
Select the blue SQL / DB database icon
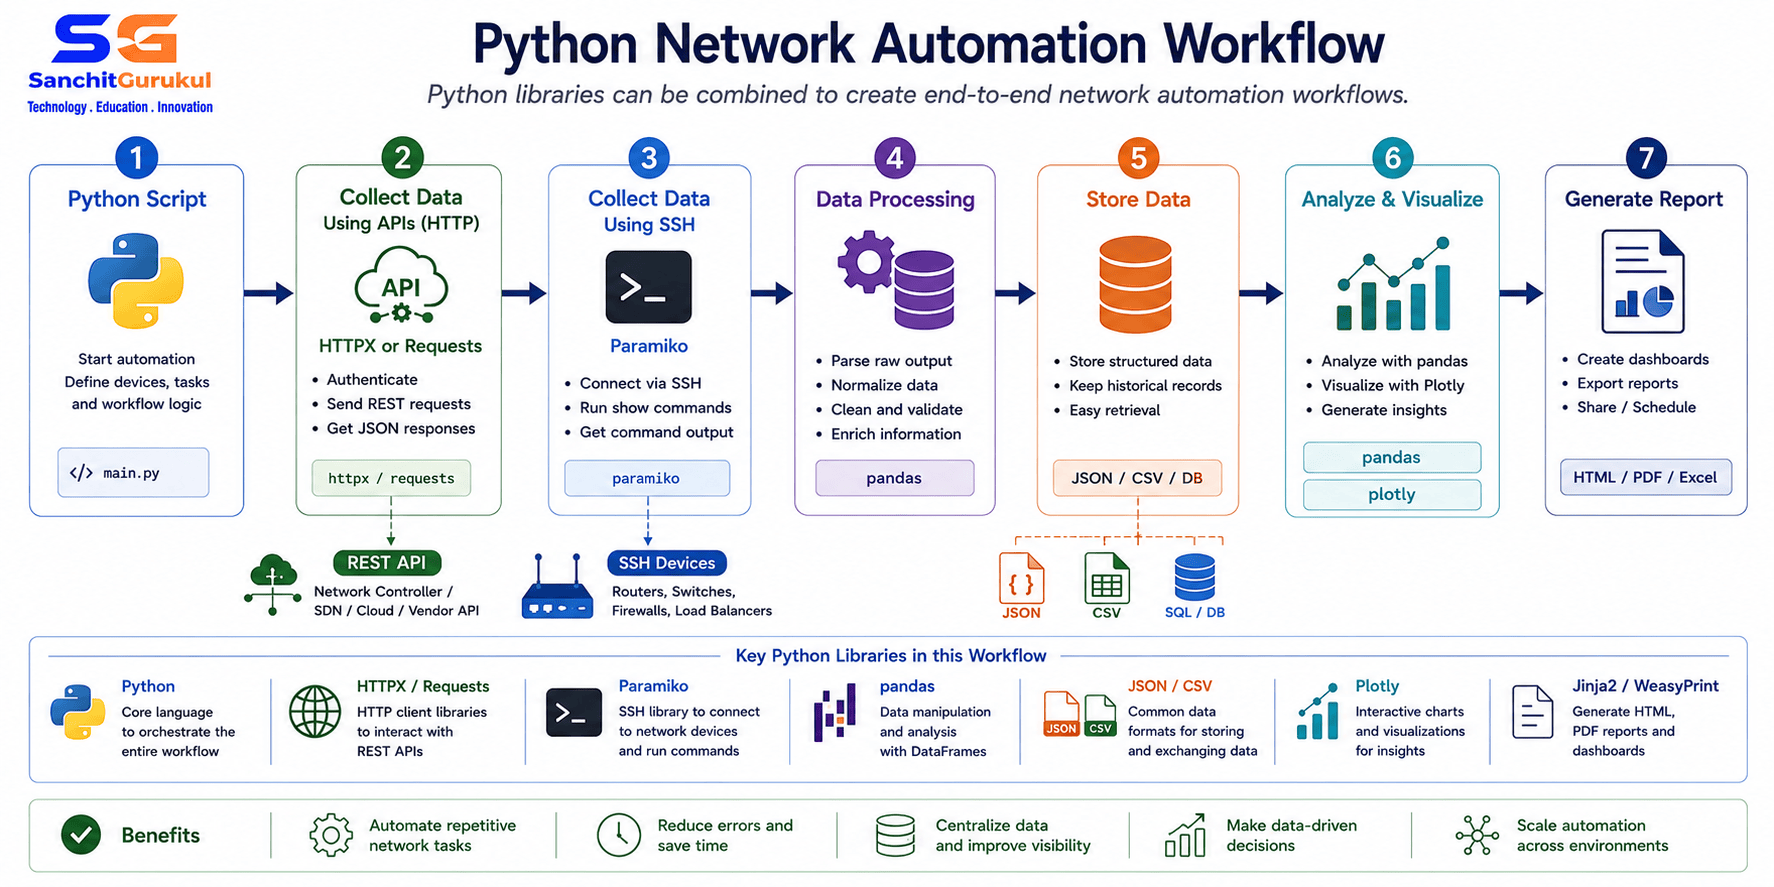pos(1194,577)
